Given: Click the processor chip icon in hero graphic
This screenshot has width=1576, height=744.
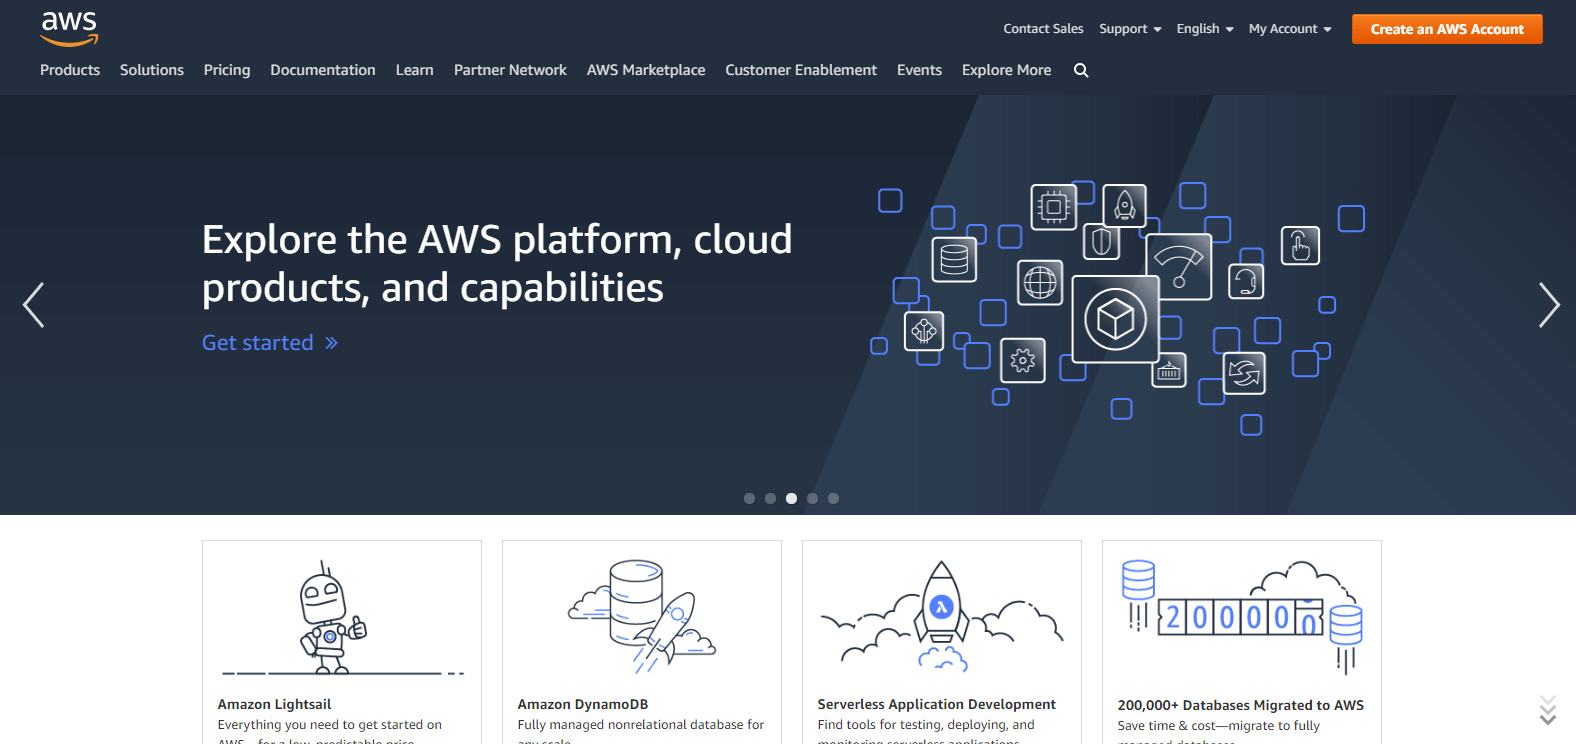Looking at the screenshot, I should tap(1054, 207).
